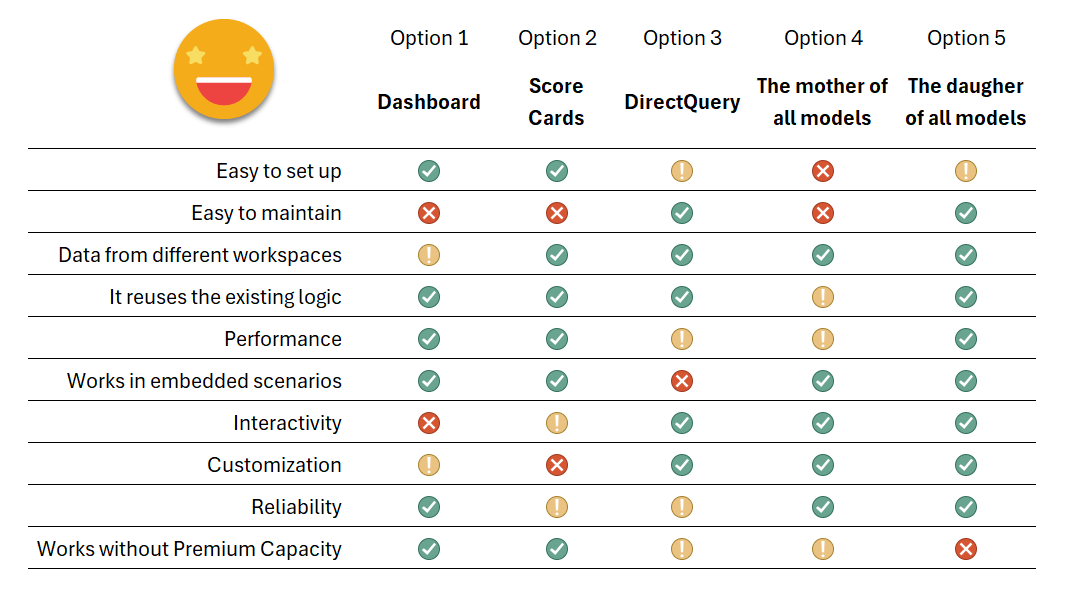Click the Dashboard column title
This screenshot has width=1077, height=593.
429,102
